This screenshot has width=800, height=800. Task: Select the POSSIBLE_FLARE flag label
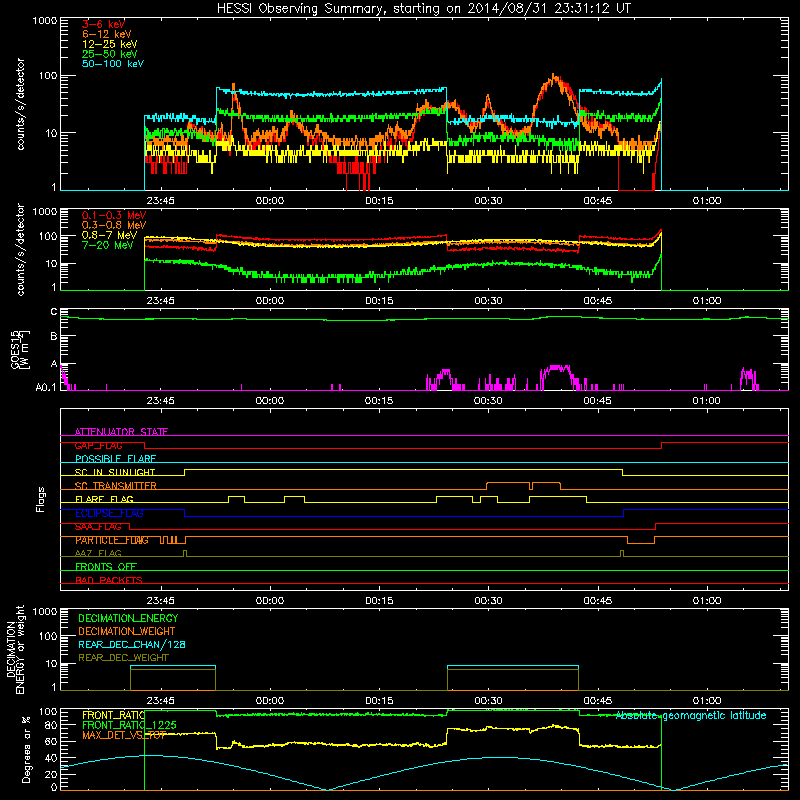tap(115, 459)
